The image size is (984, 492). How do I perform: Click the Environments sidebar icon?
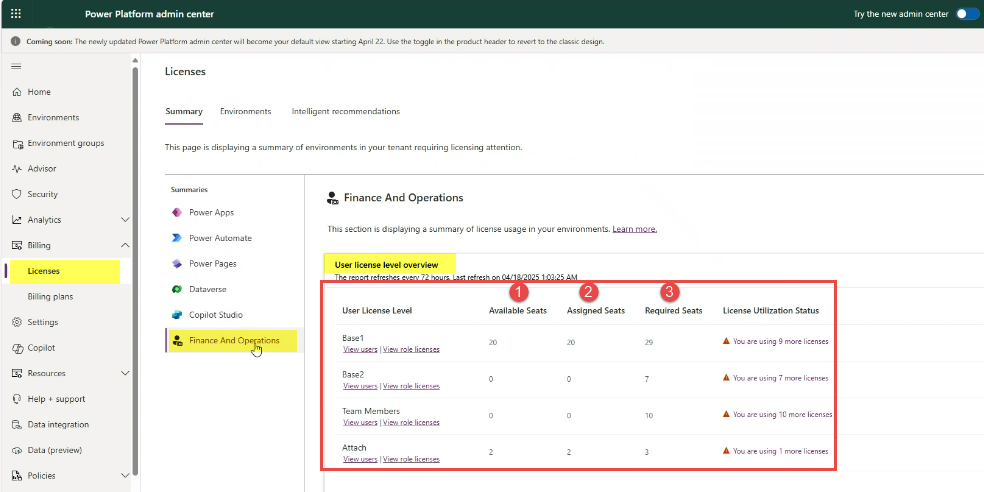pyautogui.click(x=17, y=117)
